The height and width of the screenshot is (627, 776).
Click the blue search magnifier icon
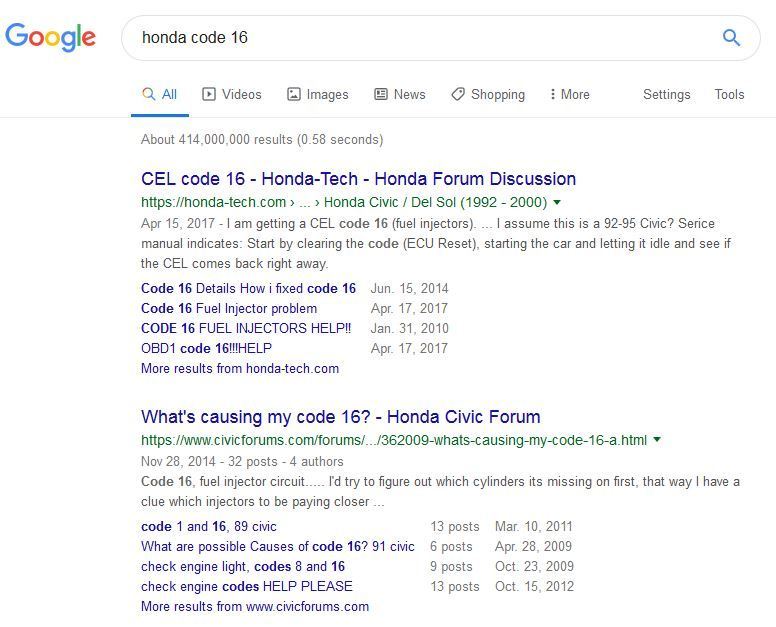point(731,38)
